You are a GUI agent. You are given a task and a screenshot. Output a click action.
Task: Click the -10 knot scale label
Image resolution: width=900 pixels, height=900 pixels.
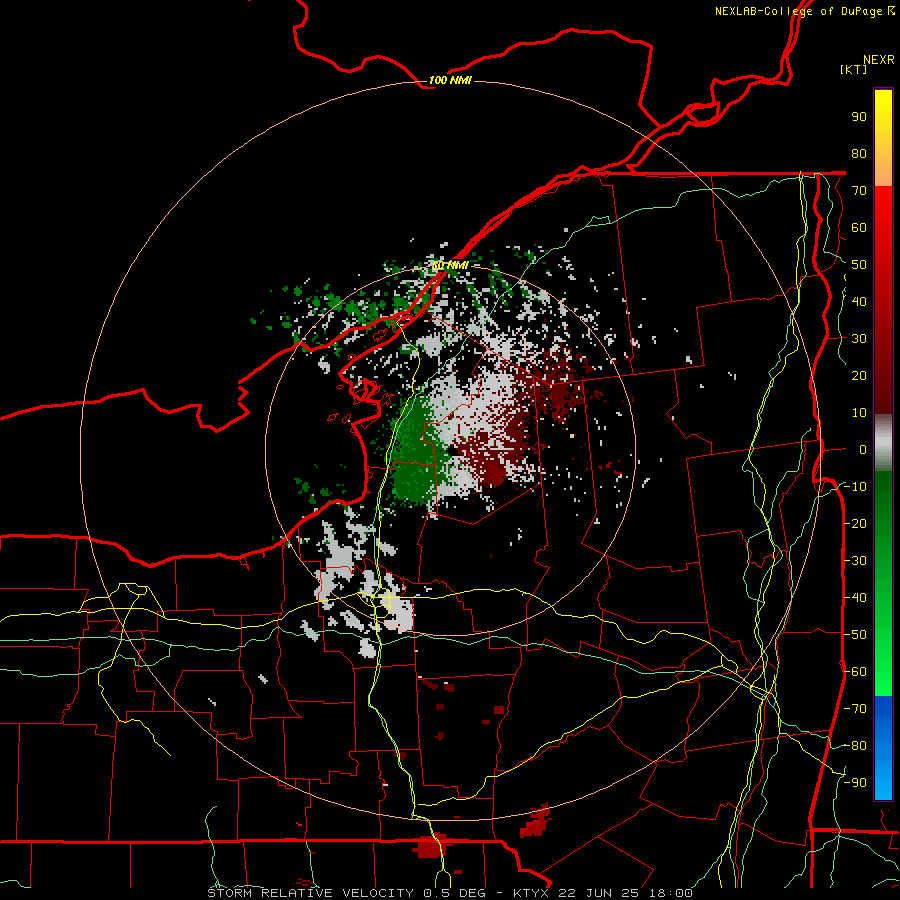855,487
